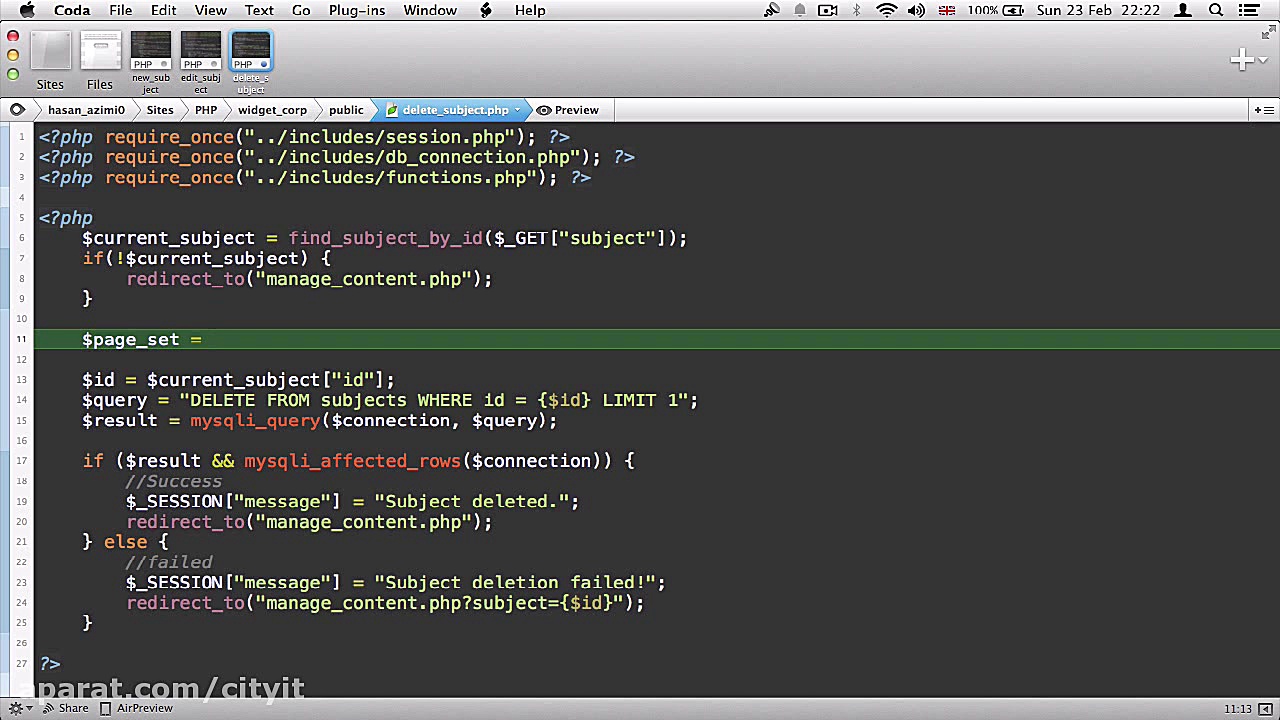The image size is (1280, 720).
Task: Open the Window menu
Action: click(x=430, y=10)
